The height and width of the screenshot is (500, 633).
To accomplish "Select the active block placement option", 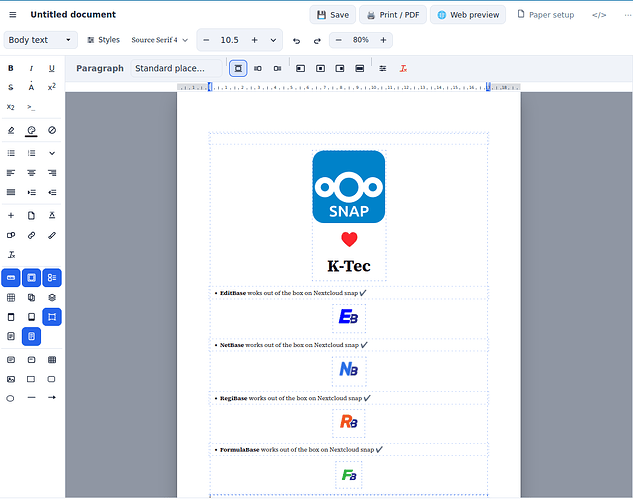I will click(x=238, y=68).
